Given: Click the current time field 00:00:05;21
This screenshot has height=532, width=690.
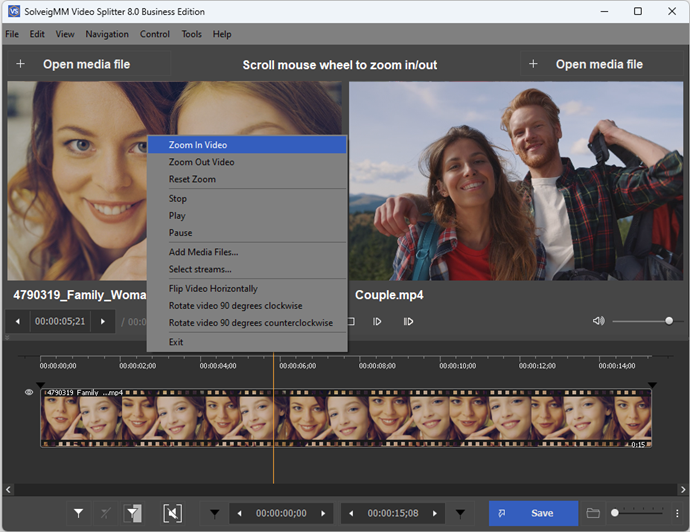Looking at the screenshot, I should click(60, 322).
